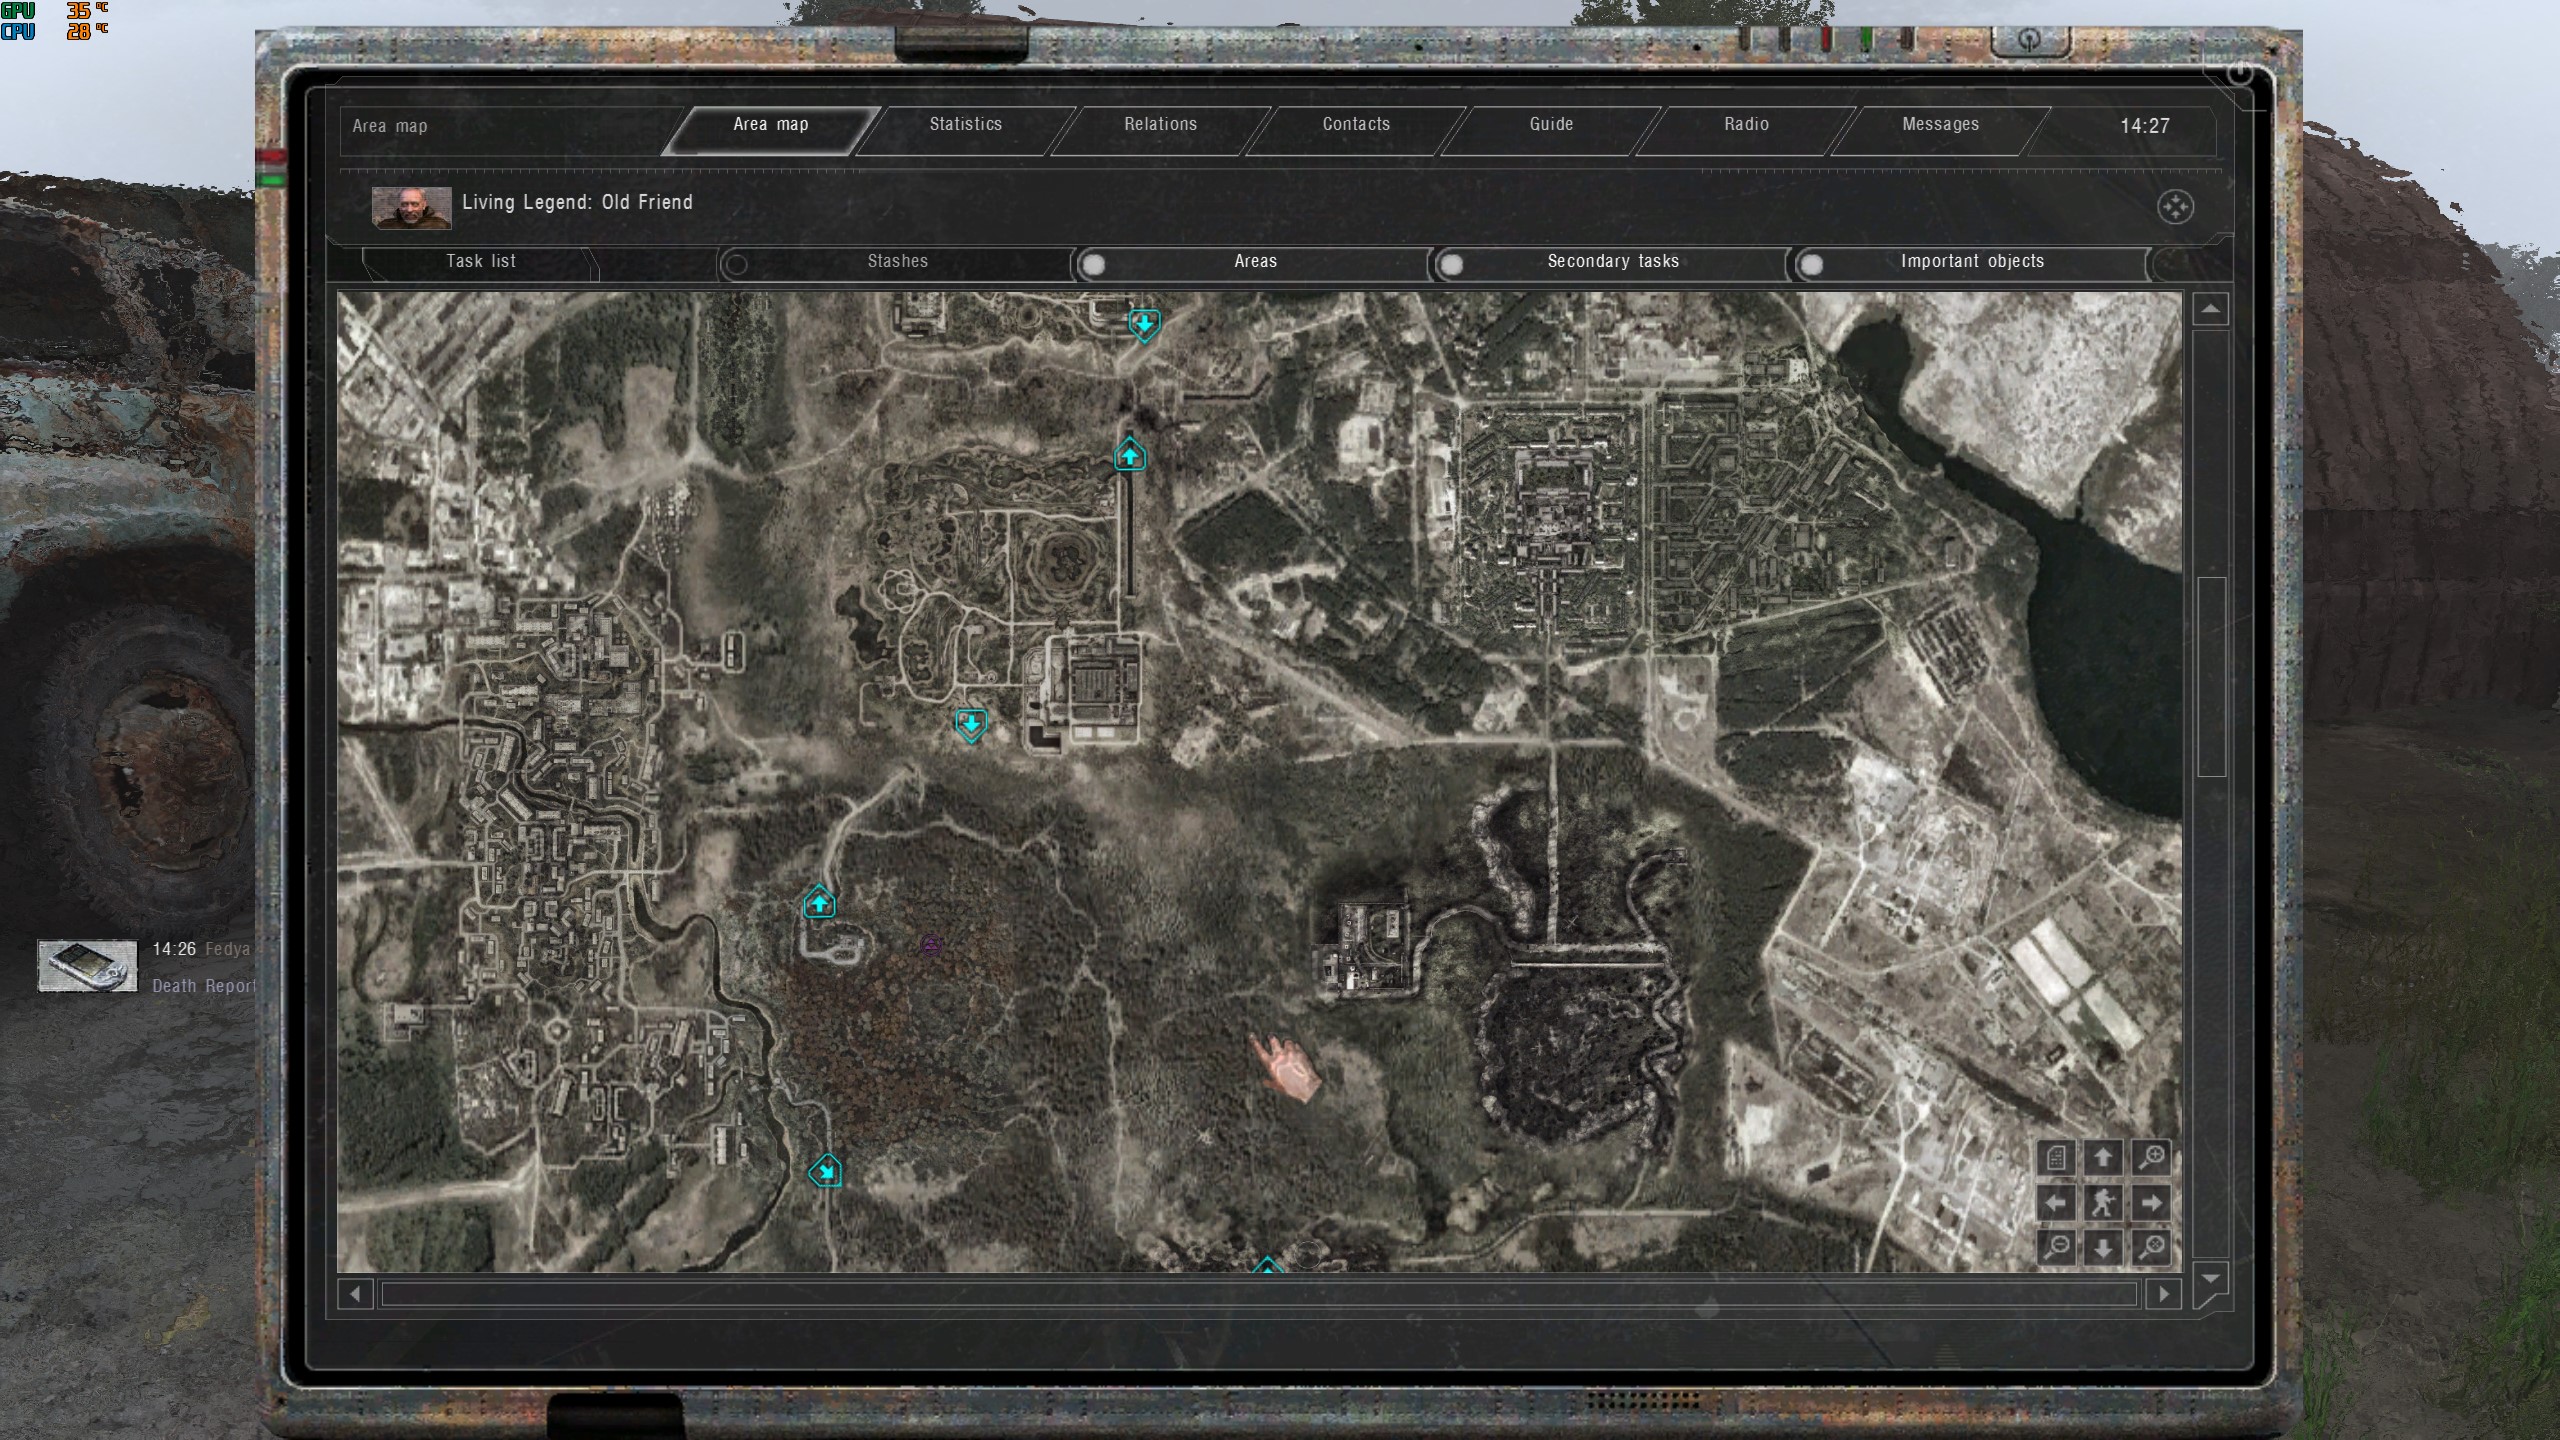Switch to the Statistics tab
Image resolution: width=2560 pixels, height=1440 pixels.
click(x=965, y=125)
